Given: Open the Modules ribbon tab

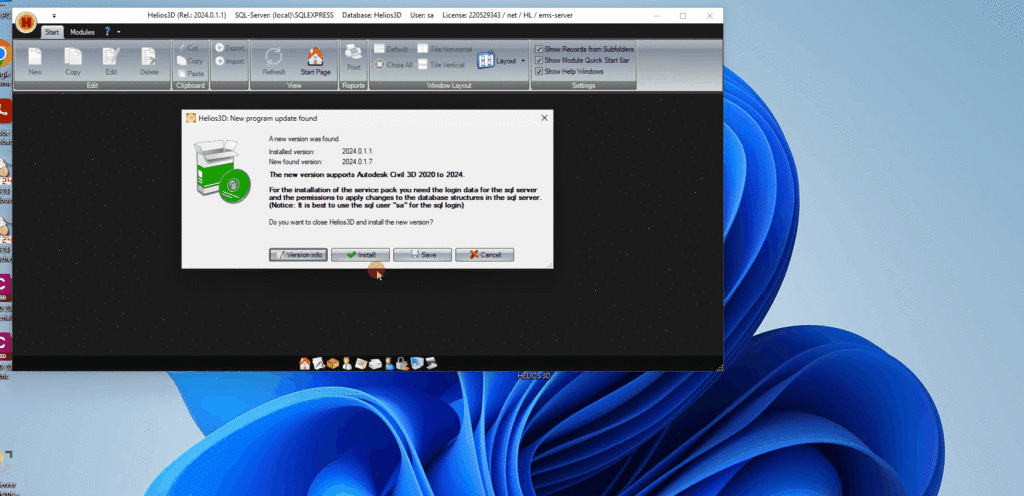Looking at the screenshot, I should pos(82,32).
